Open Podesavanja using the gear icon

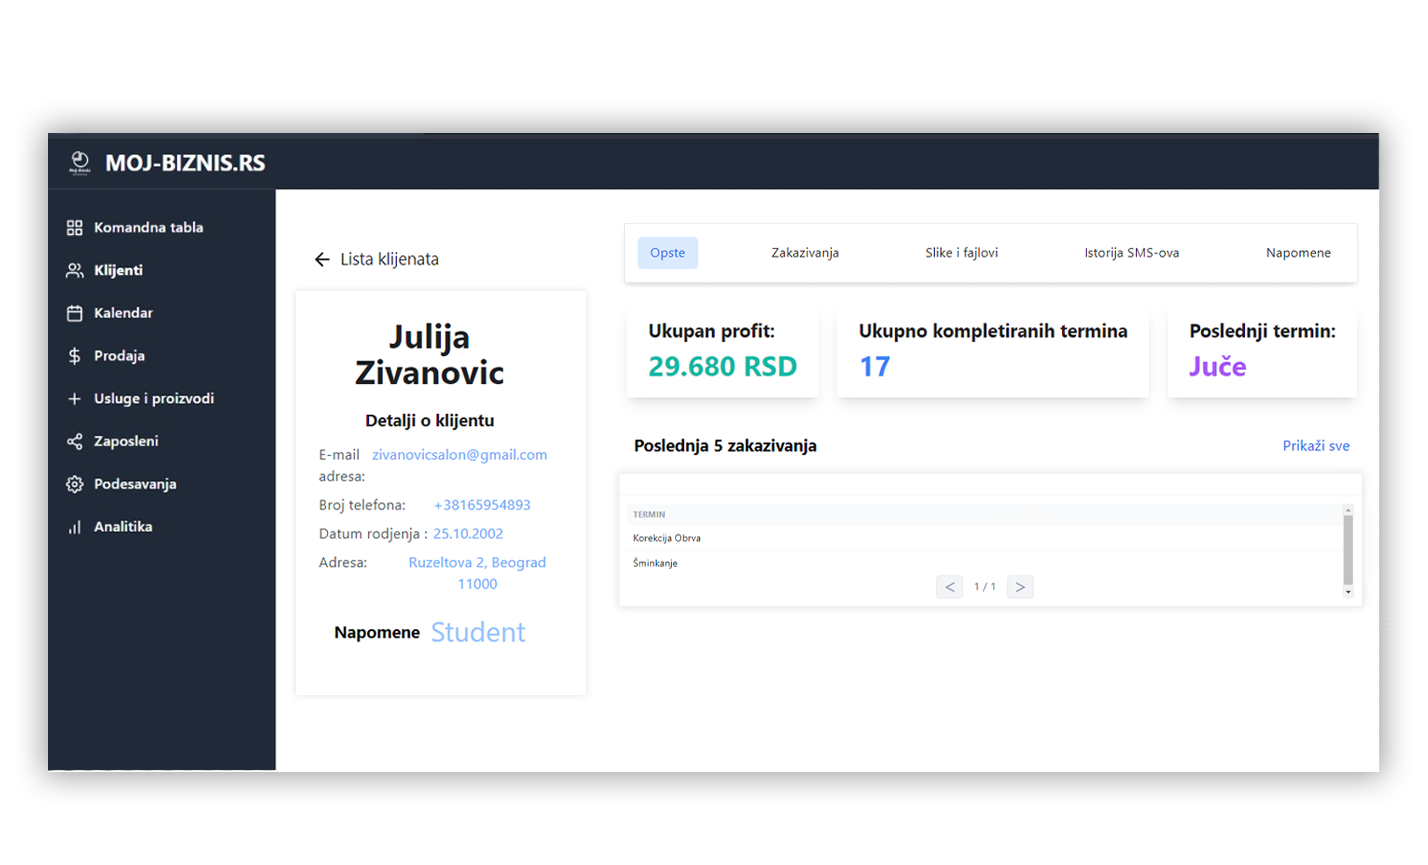pyautogui.click(x=75, y=484)
